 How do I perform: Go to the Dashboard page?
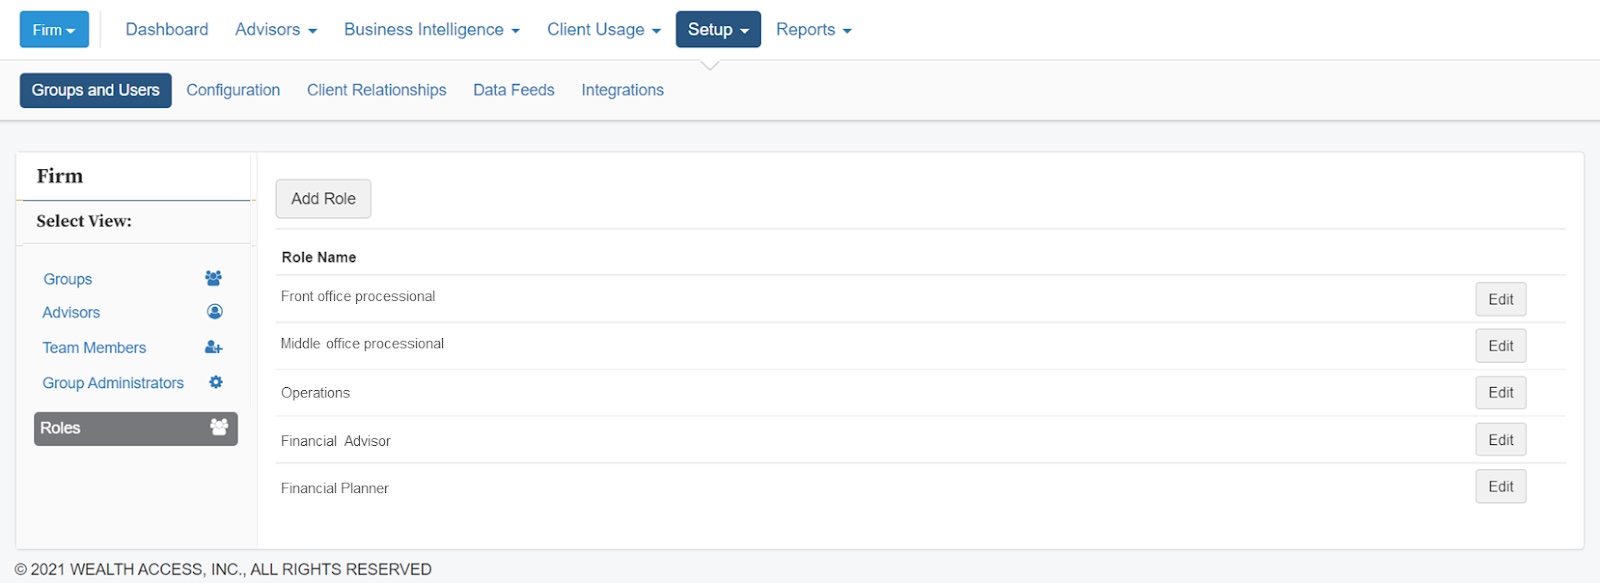point(167,30)
